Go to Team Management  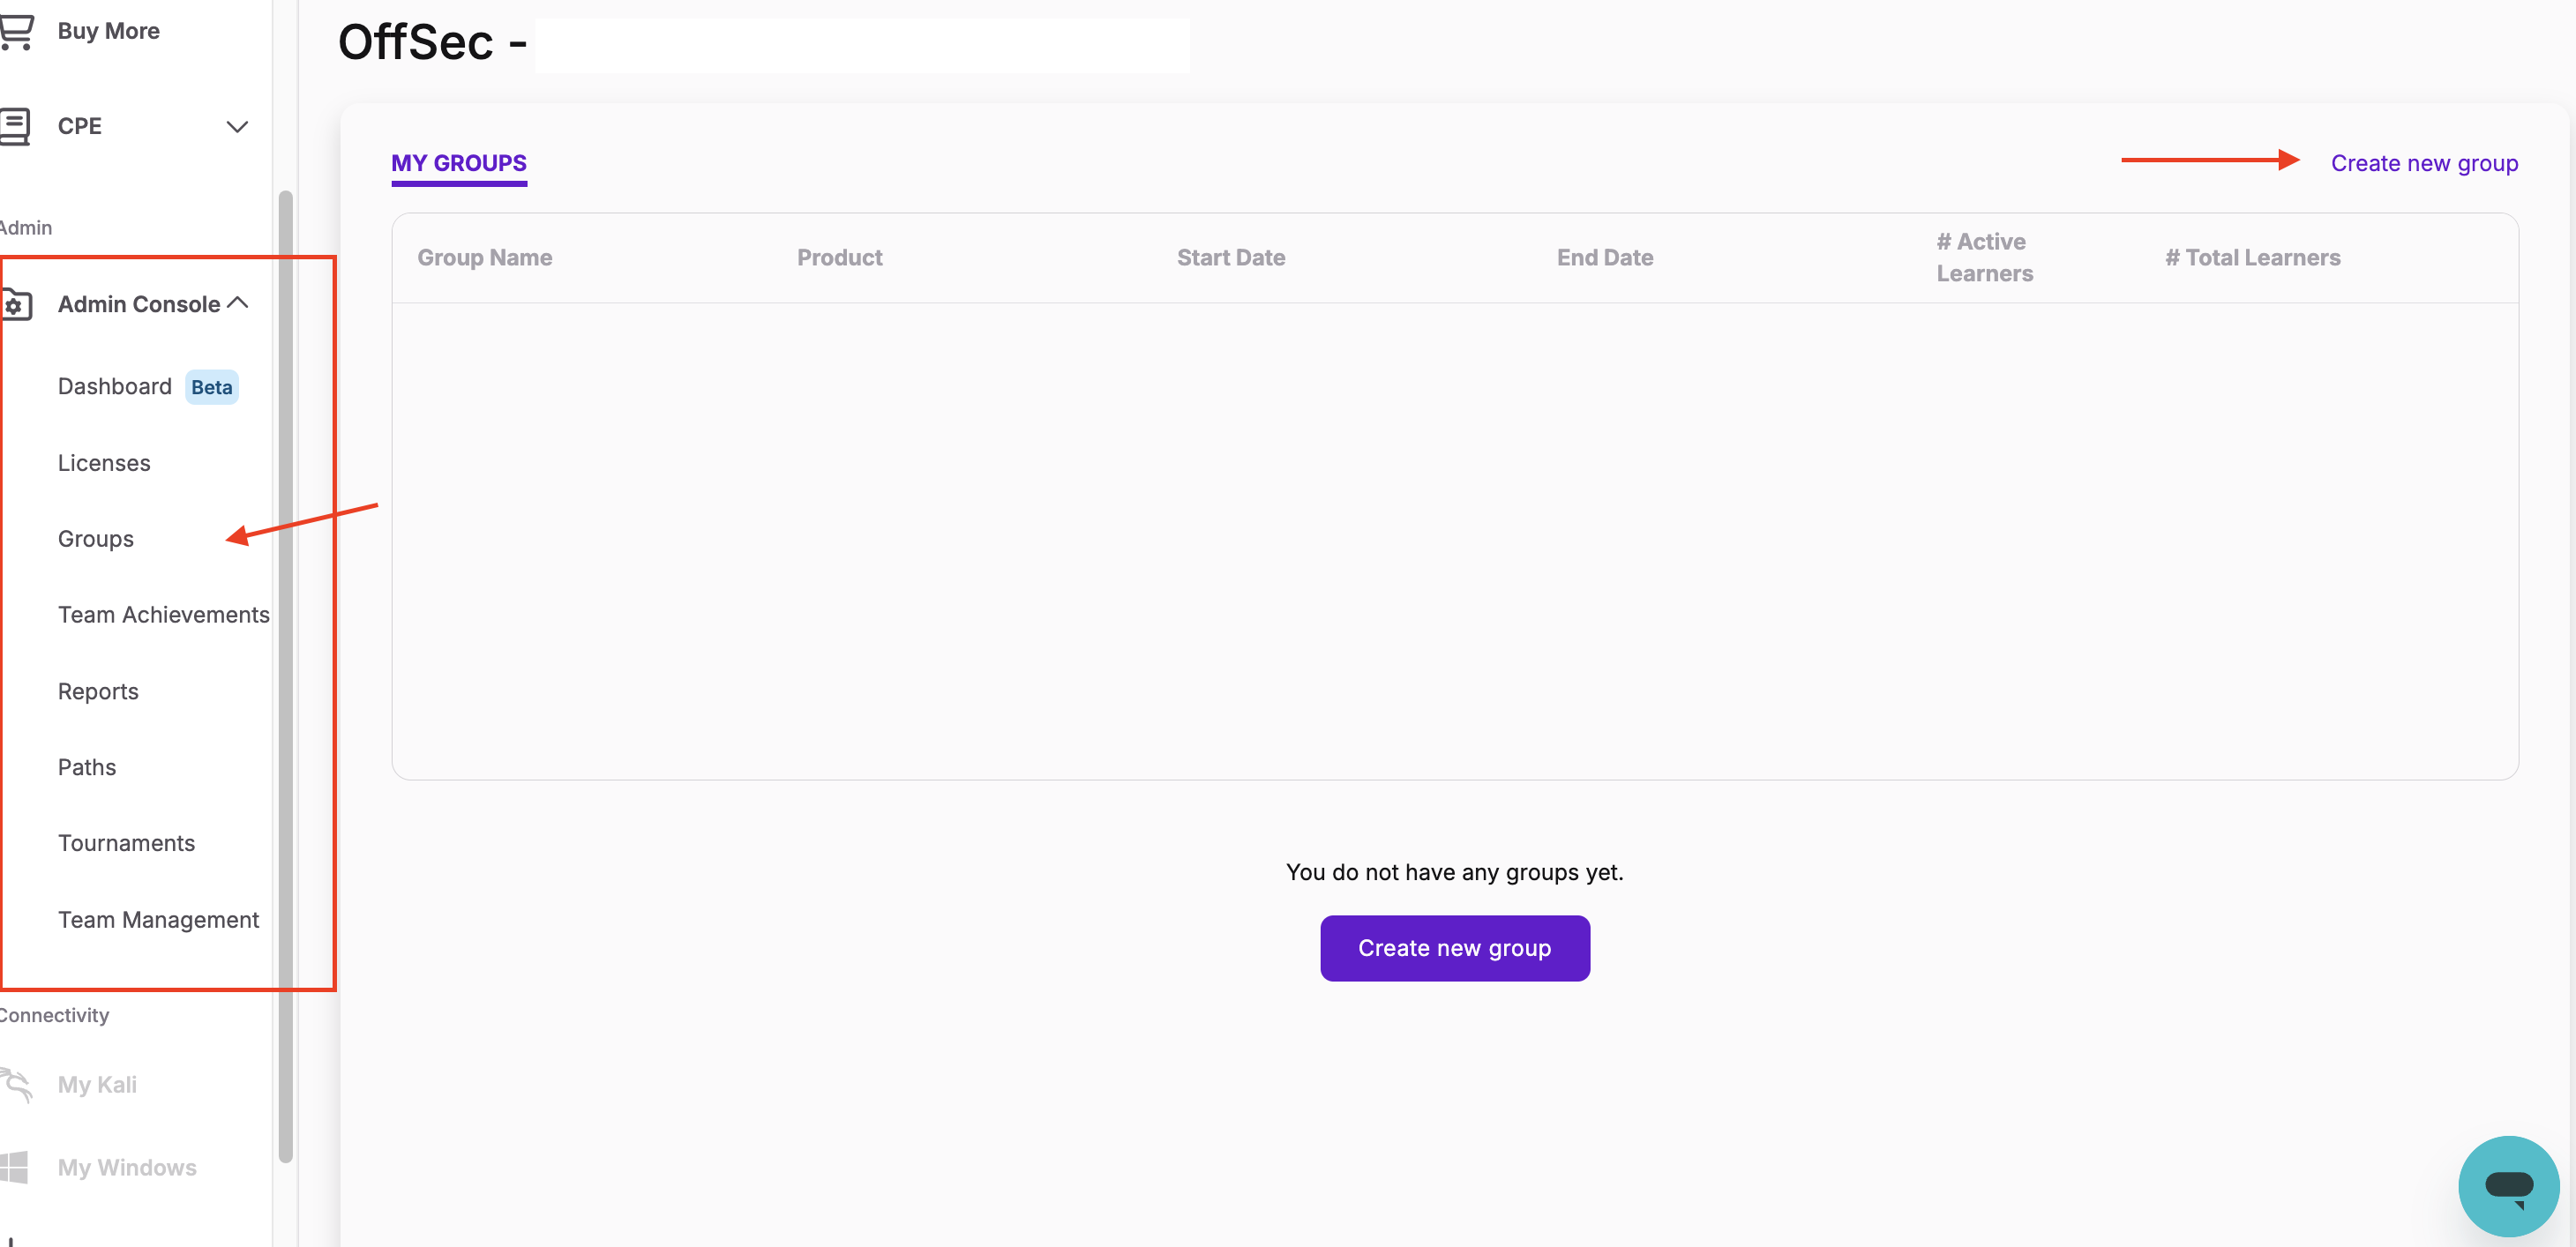pos(158,920)
